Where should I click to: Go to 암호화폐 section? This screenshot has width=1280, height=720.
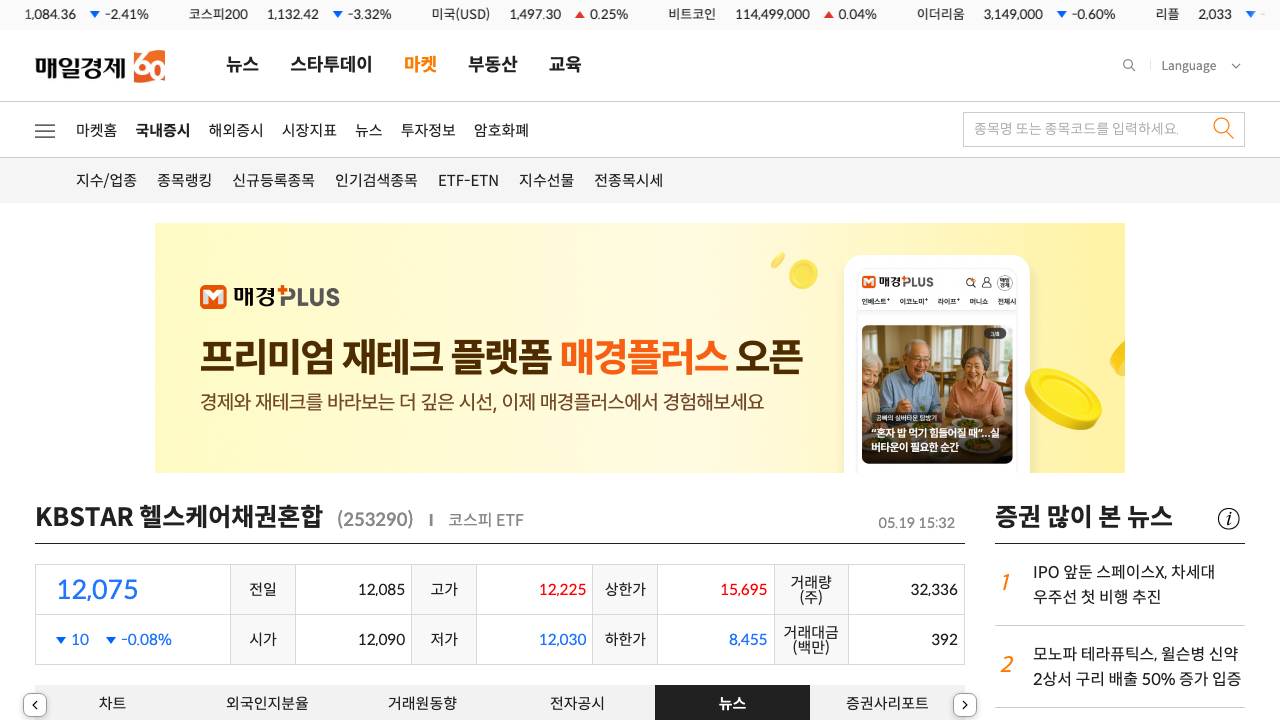pyautogui.click(x=501, y=130)
